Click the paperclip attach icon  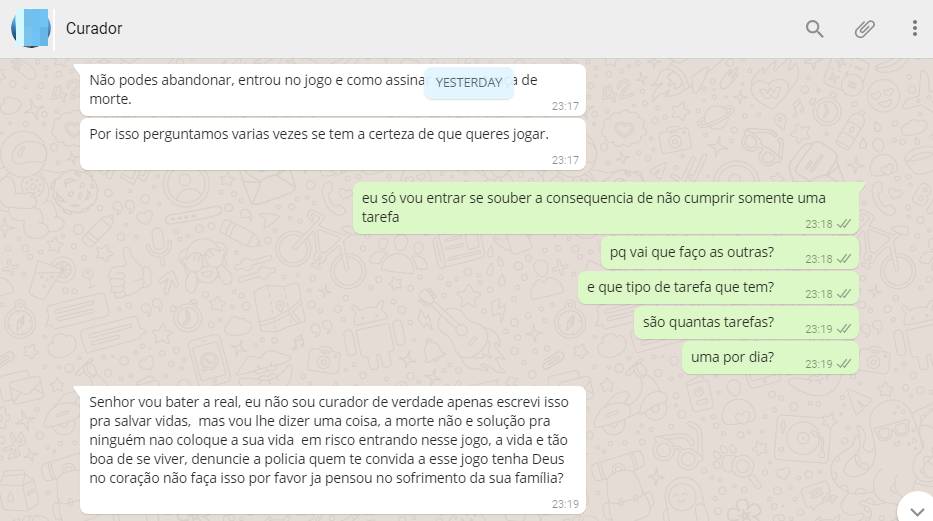coord(864,29)
